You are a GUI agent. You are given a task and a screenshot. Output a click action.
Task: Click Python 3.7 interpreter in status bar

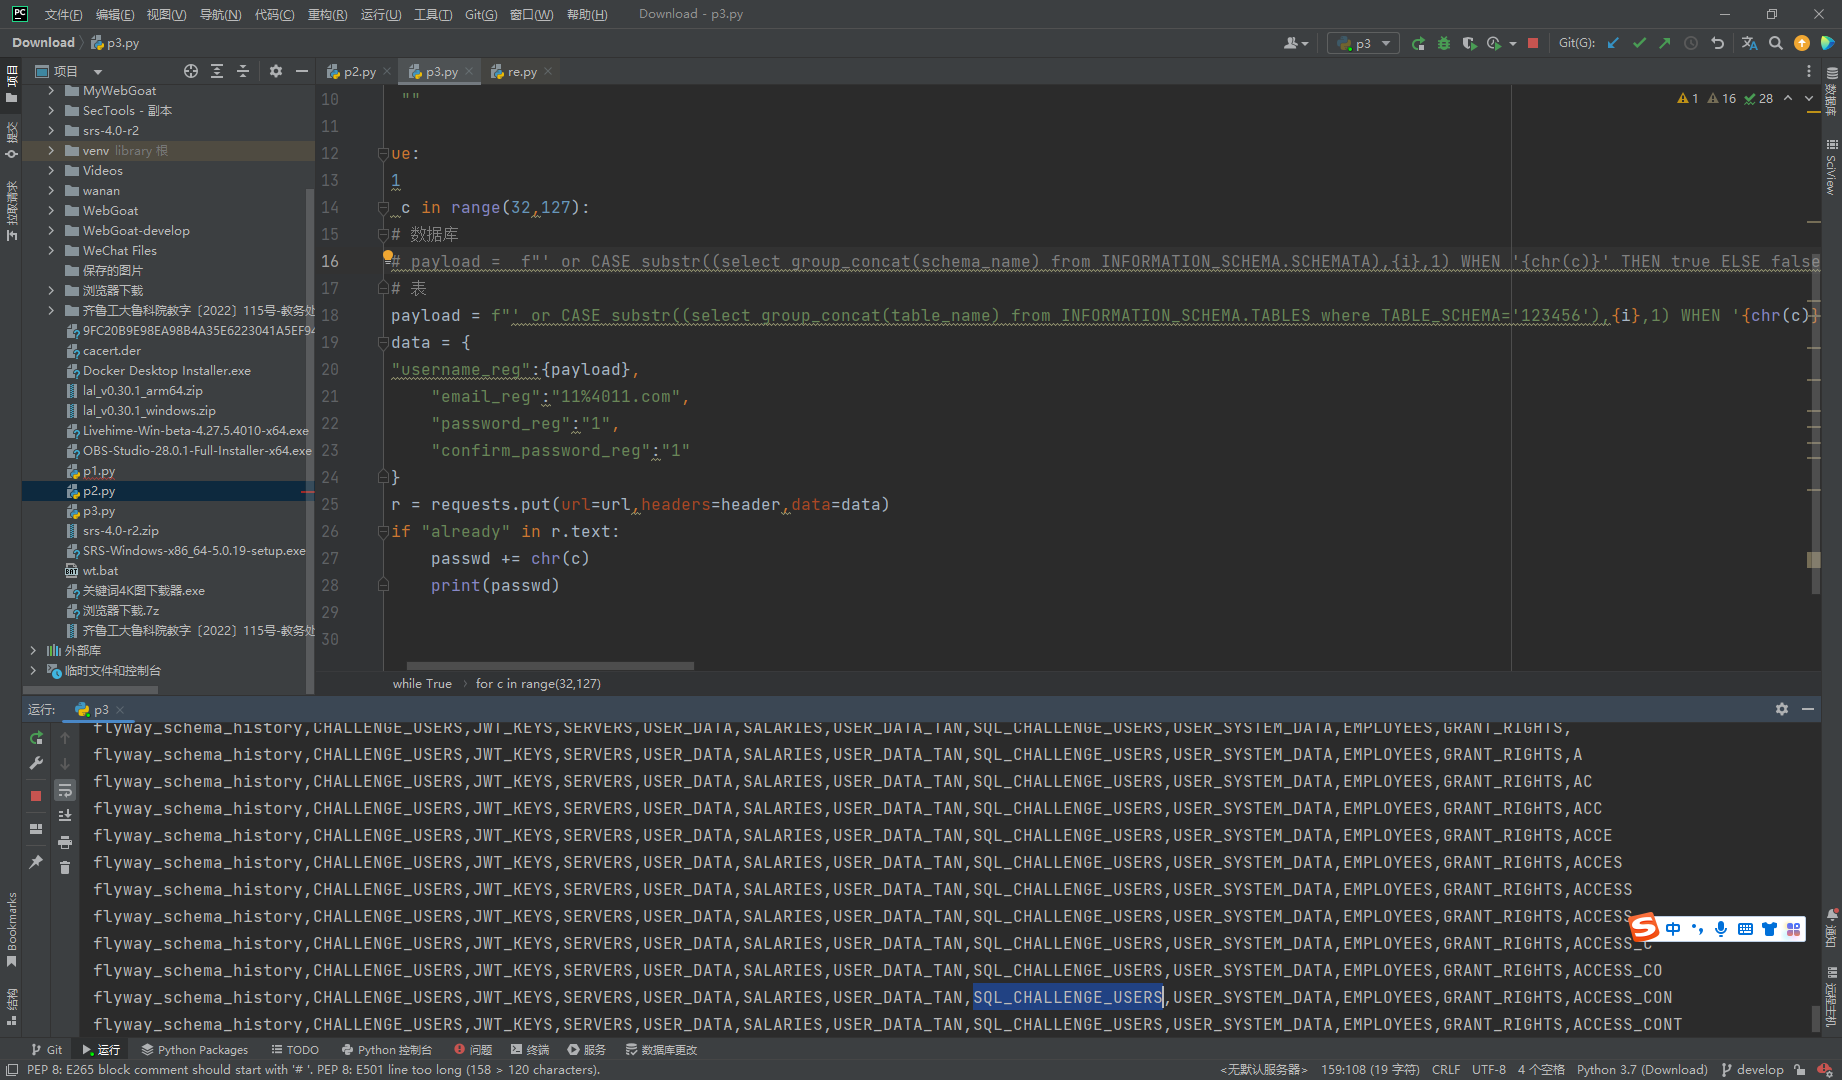pos(1642,1070)
